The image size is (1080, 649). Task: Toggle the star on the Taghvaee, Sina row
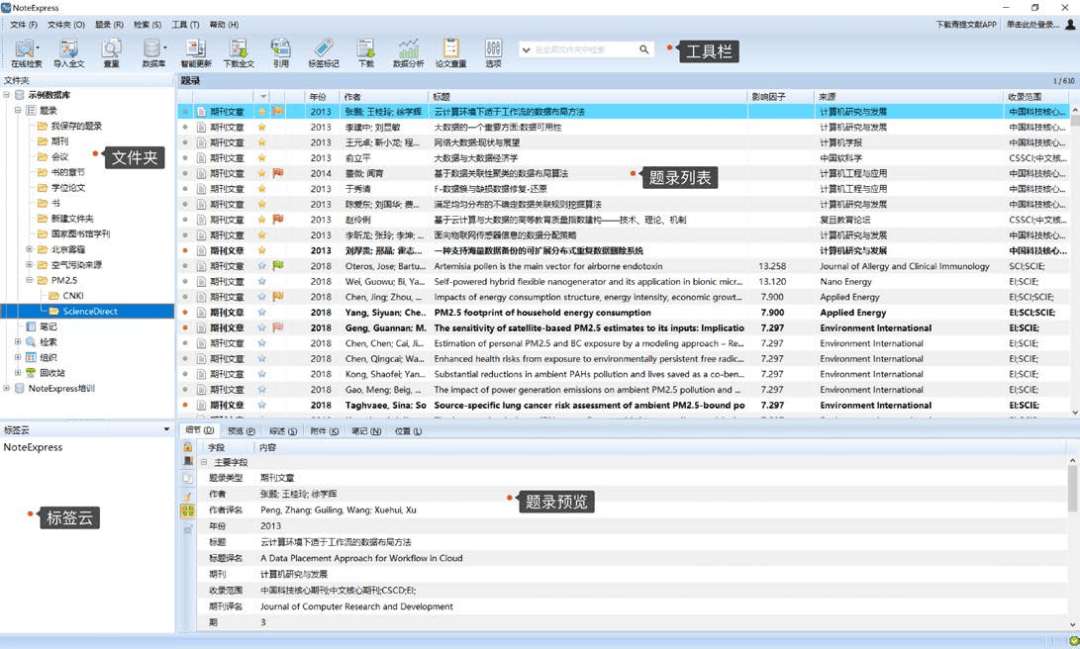[262, 405]
